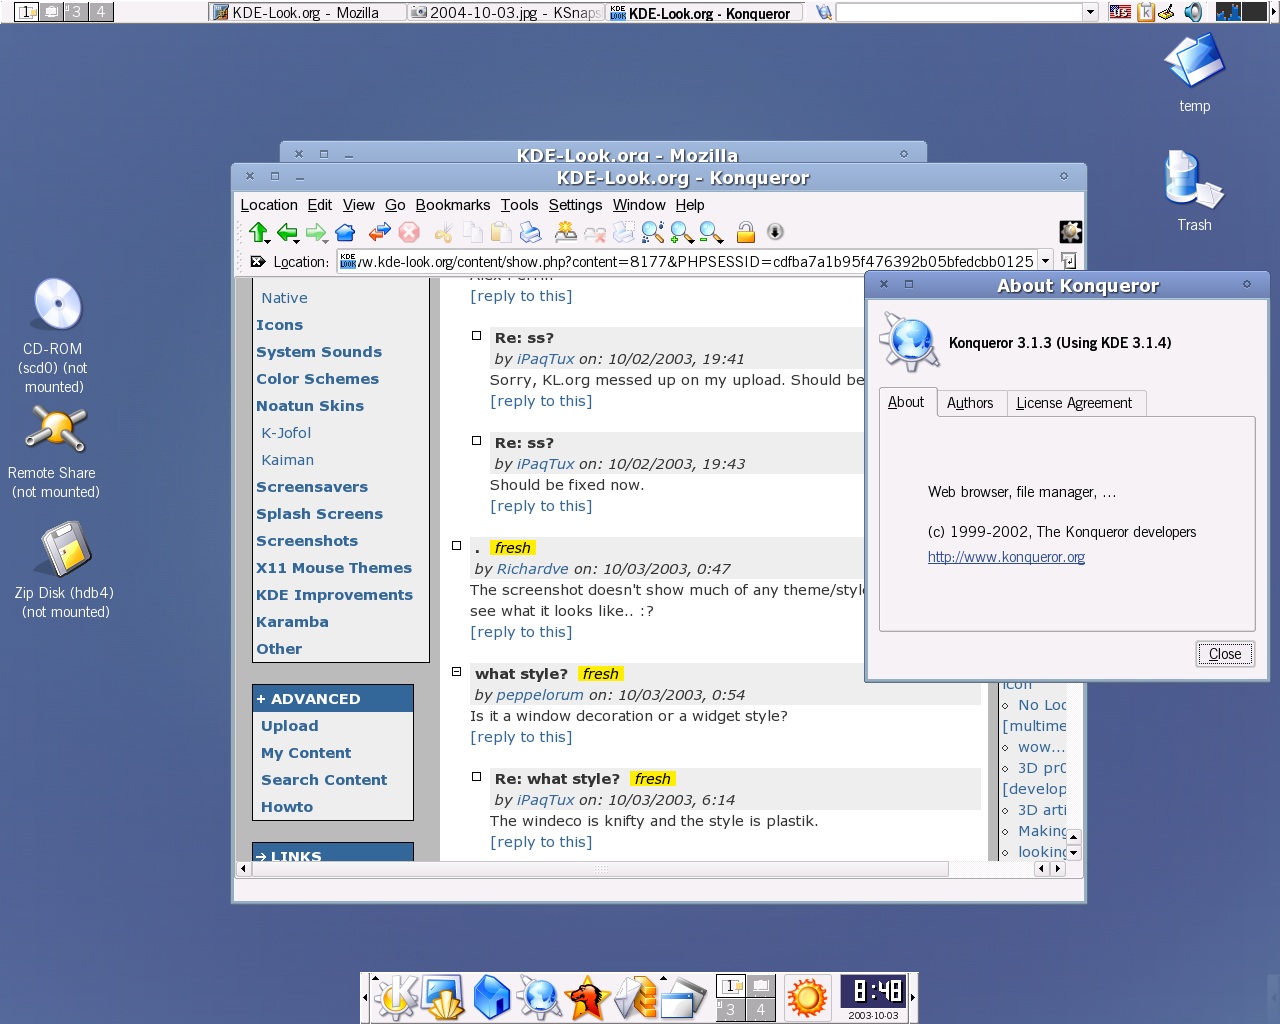Clear the location bar using the black arrow
Screen dimensions: 1280x1024
point(257,261)
